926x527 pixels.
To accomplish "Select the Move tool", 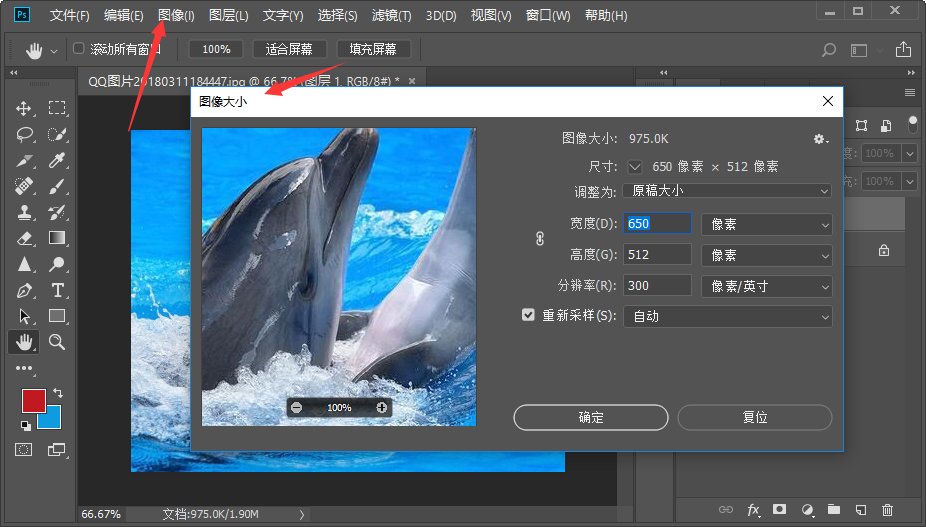I will [24, 108].
